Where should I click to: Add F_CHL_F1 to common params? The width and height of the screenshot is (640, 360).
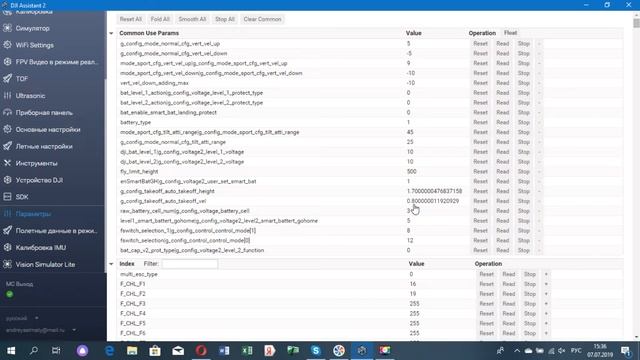click(546, 284)
